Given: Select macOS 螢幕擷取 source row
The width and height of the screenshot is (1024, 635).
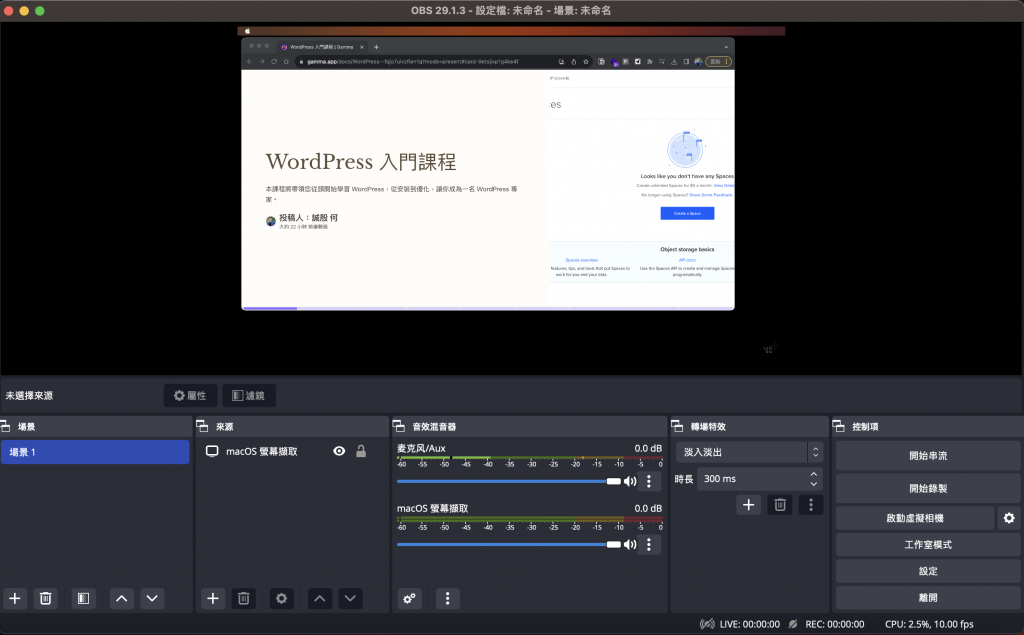Looking at the screenshot, I should coord(292,451).
